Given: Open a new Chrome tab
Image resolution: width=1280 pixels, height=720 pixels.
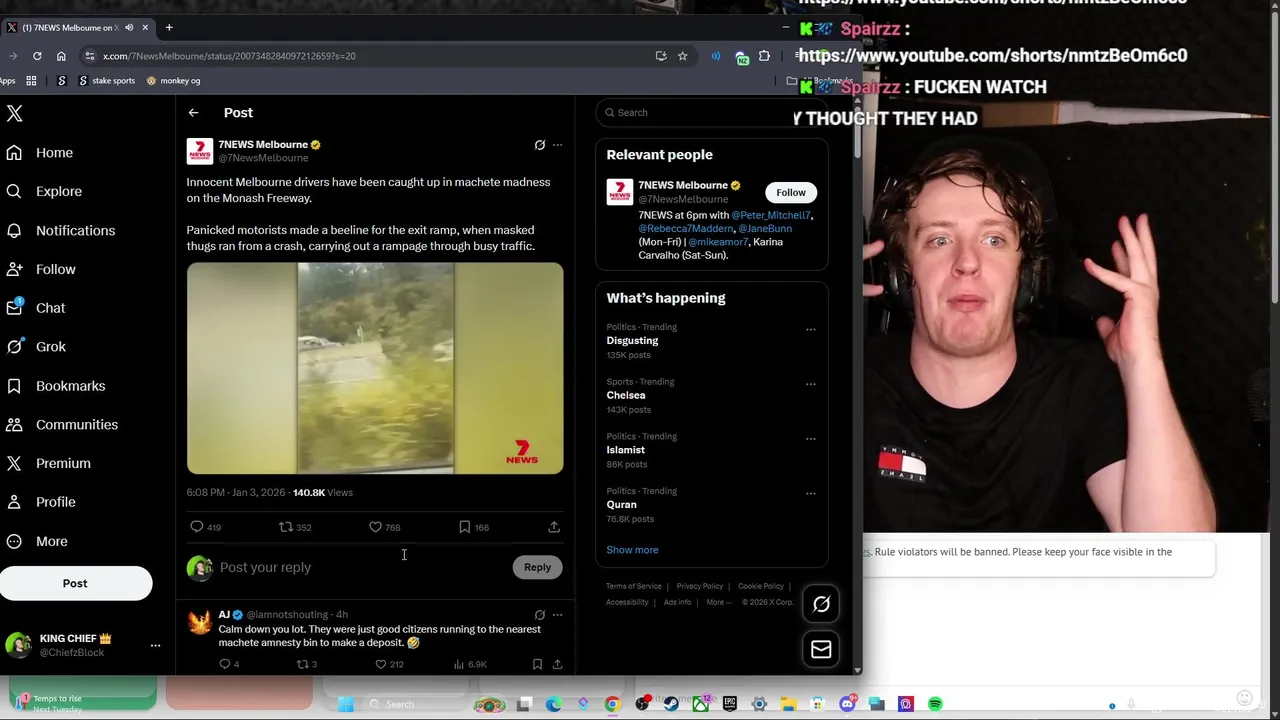Looking at the screenshot, I should pyautogui.click(x=169, y=28).
